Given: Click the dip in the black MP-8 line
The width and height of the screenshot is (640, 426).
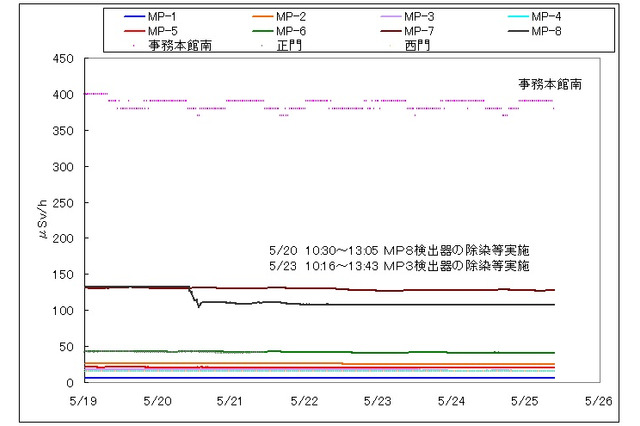Looking at the screenshot, I should 198,305.
